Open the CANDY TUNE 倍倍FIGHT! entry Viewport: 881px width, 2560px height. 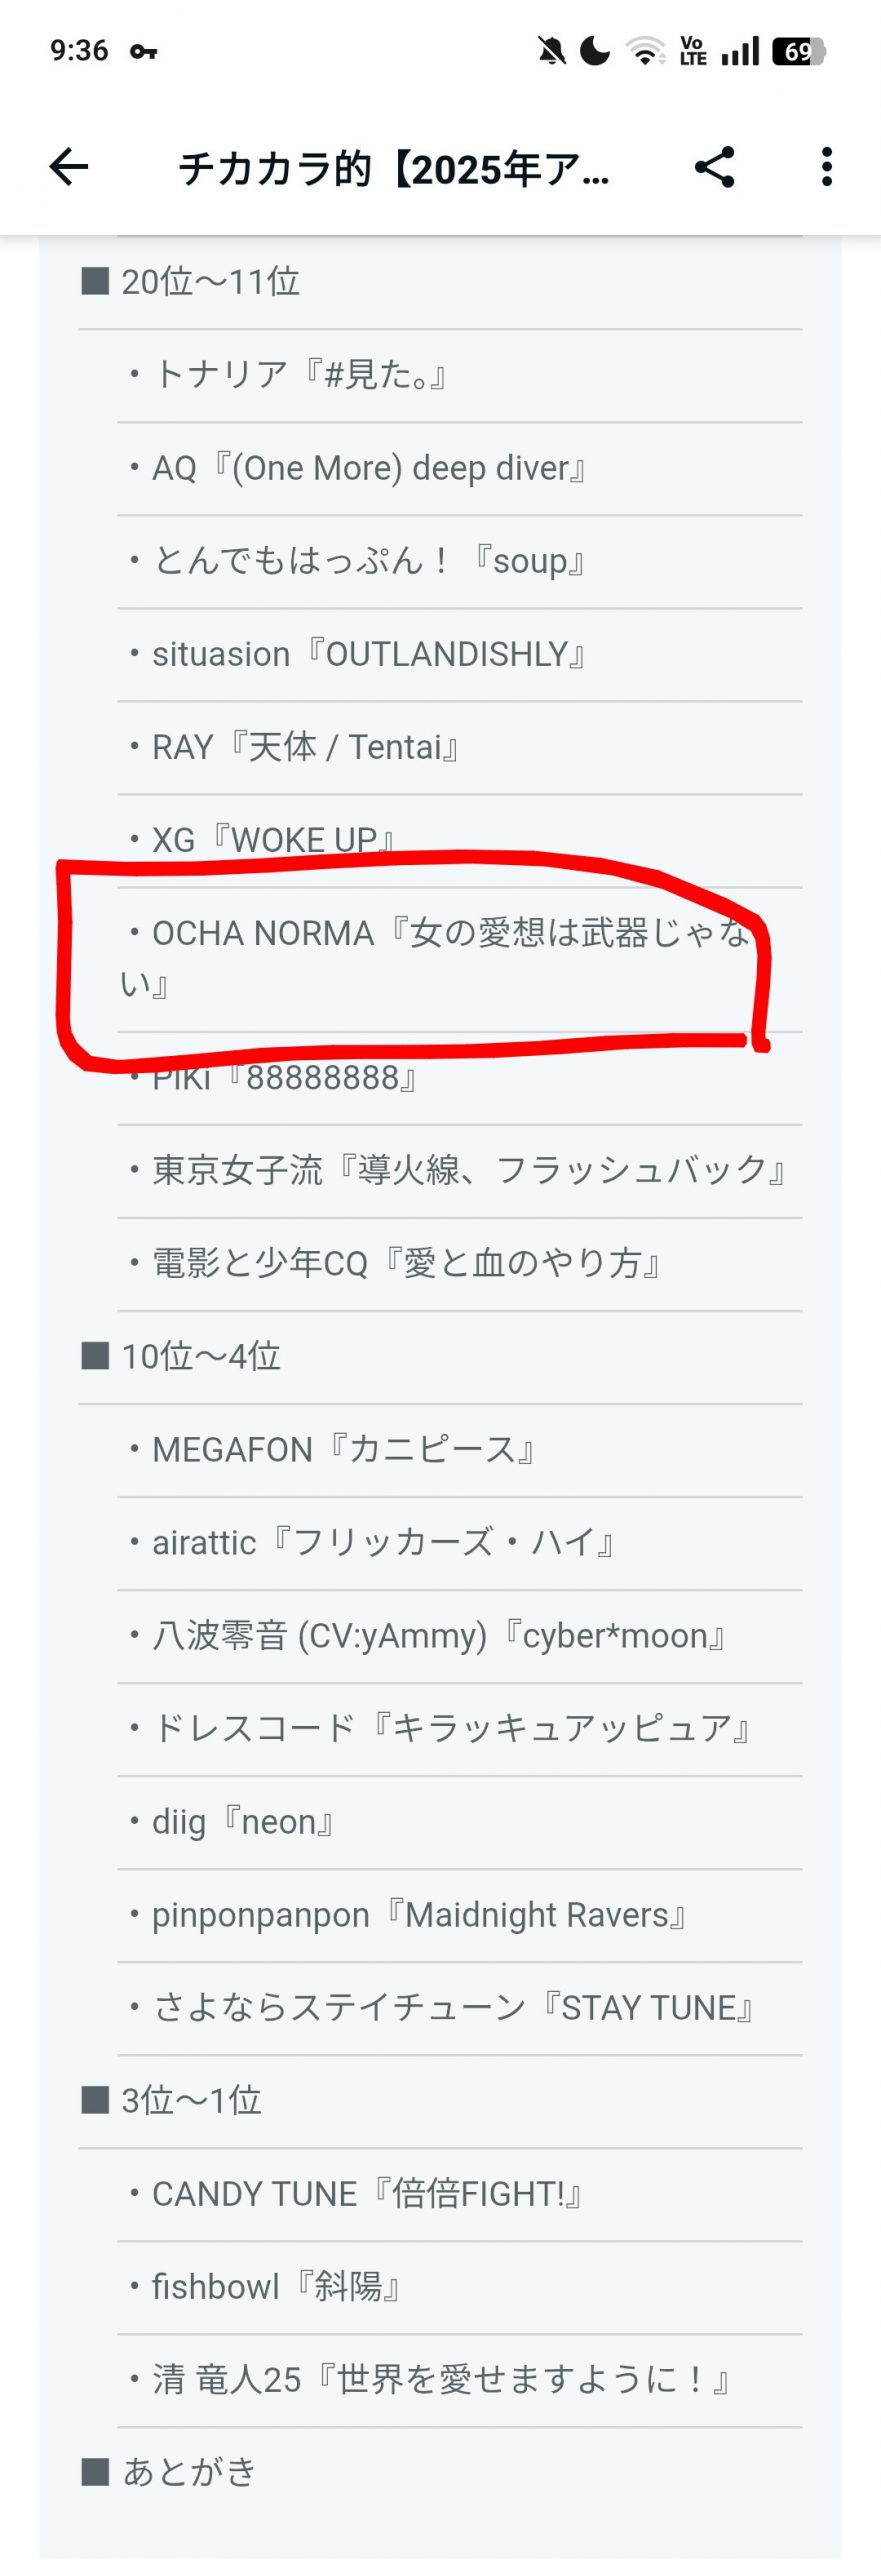366,2194
